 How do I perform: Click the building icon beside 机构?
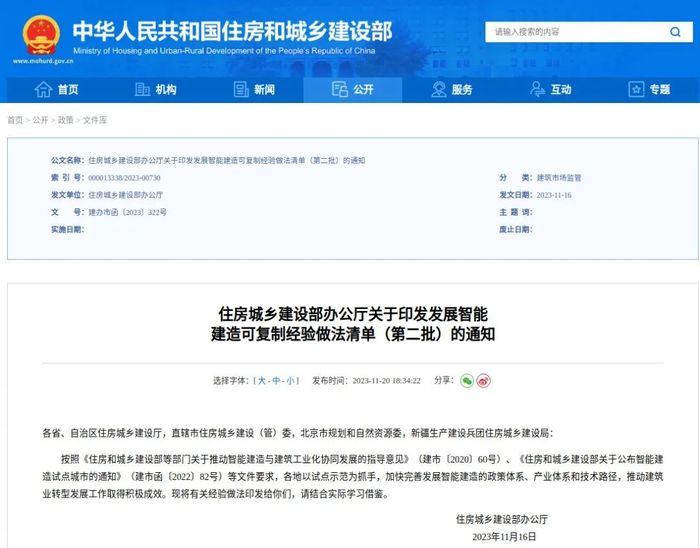coord(142,89)
